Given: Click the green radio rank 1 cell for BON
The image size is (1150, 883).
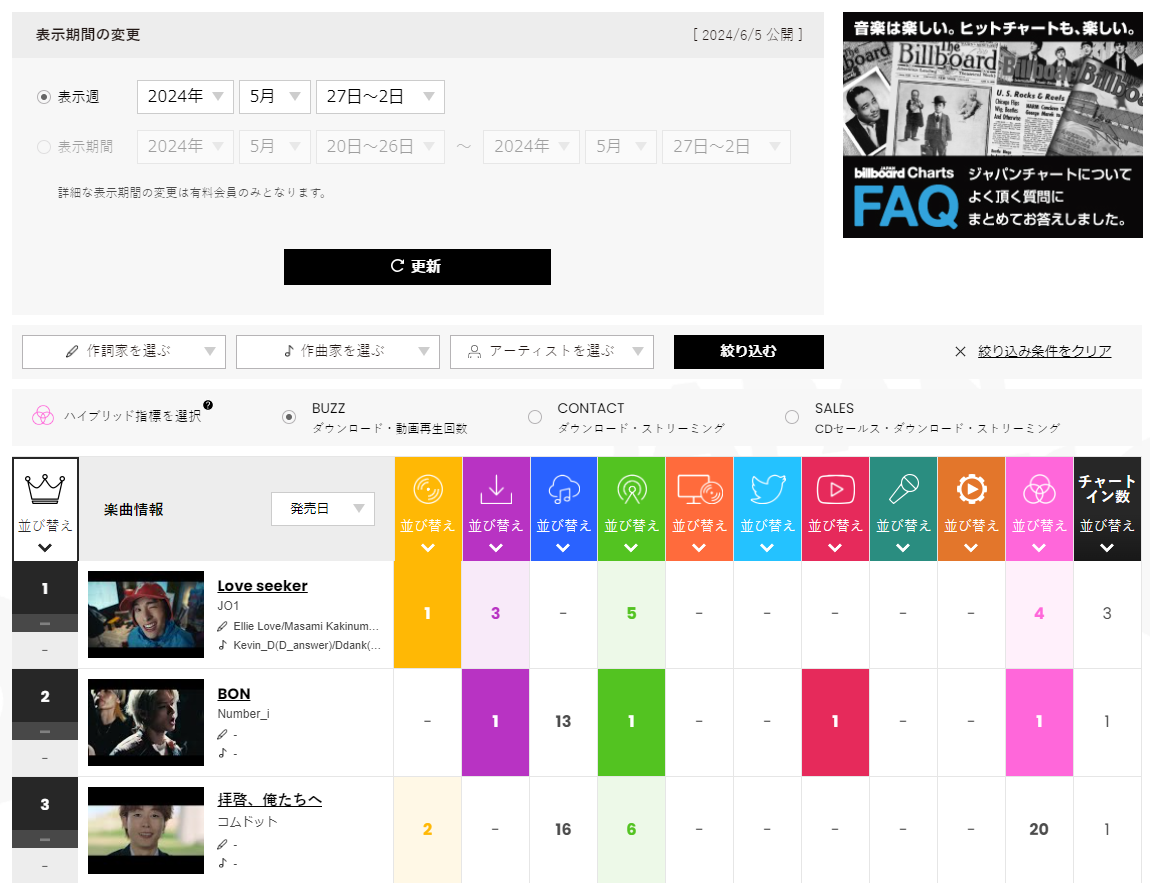Looking at the screenshot, I should pyautogui.click(x=631, y=722).
